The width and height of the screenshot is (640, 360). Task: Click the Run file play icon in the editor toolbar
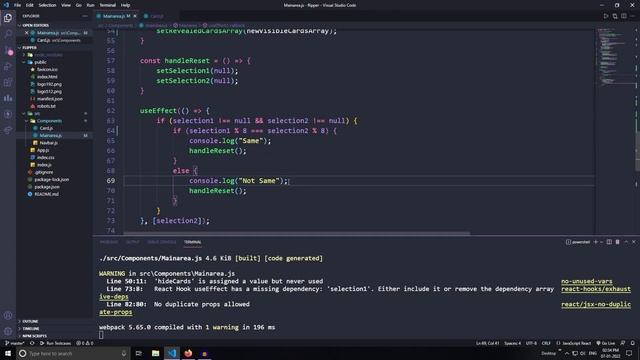tap(606, 16)
